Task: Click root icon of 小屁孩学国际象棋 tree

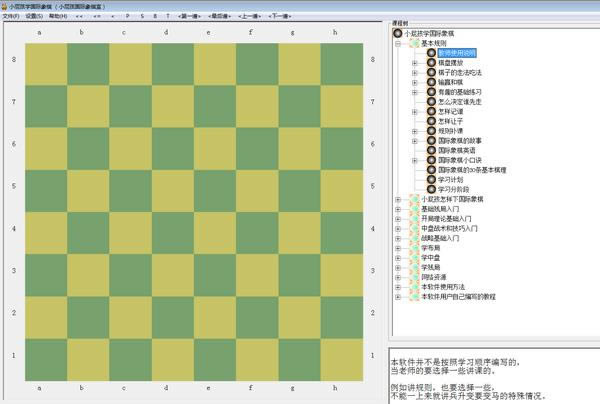Action: pyautogui.click(x=398, y=33)
